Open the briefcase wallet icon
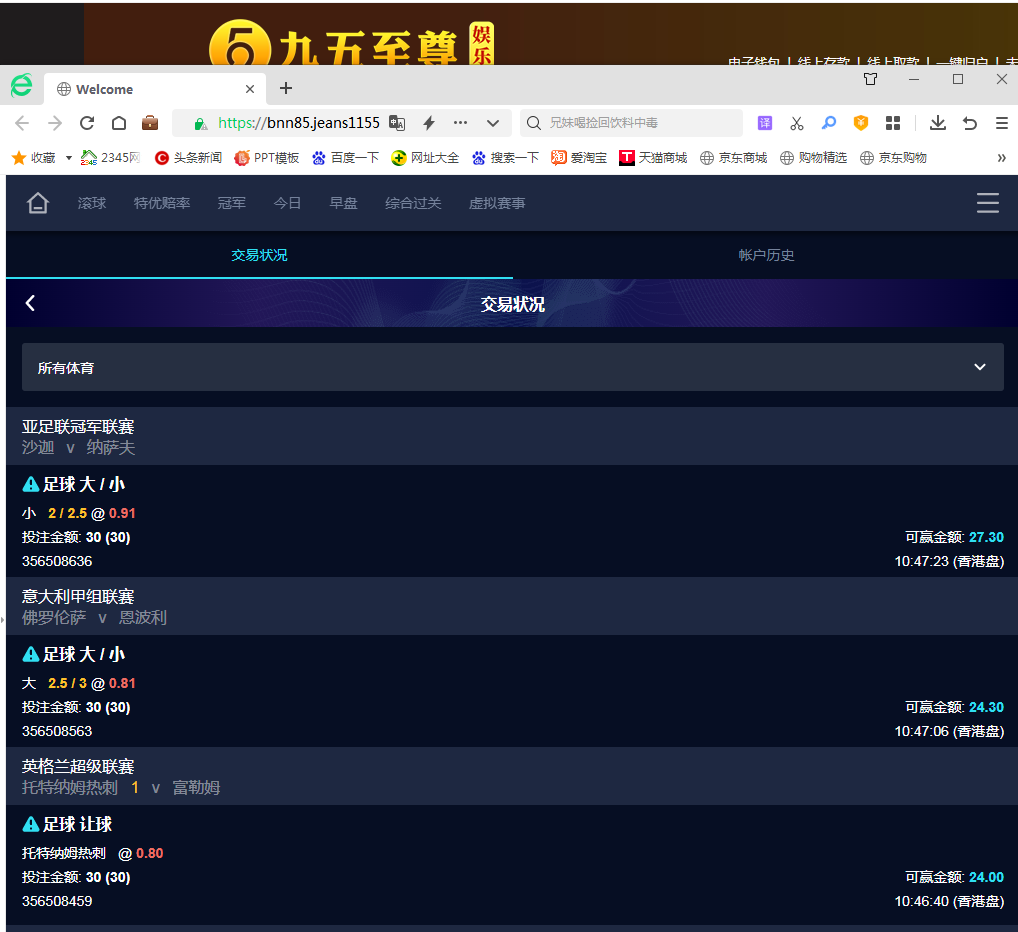1018x932 pixels. 150,123
